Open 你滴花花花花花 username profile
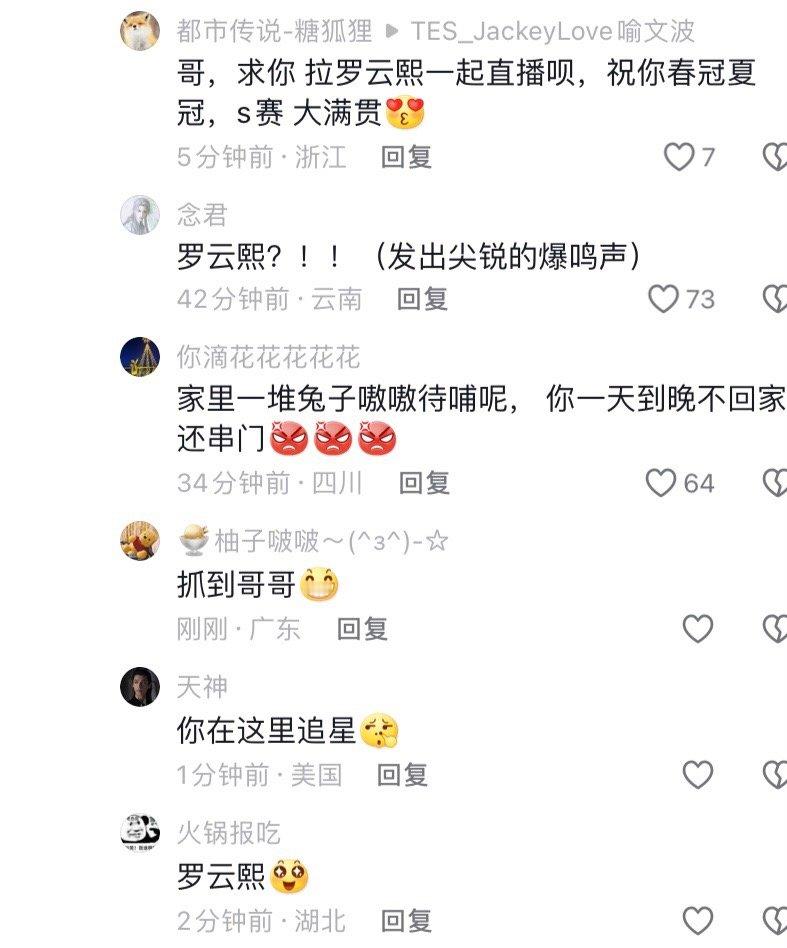 pos(268,357)
